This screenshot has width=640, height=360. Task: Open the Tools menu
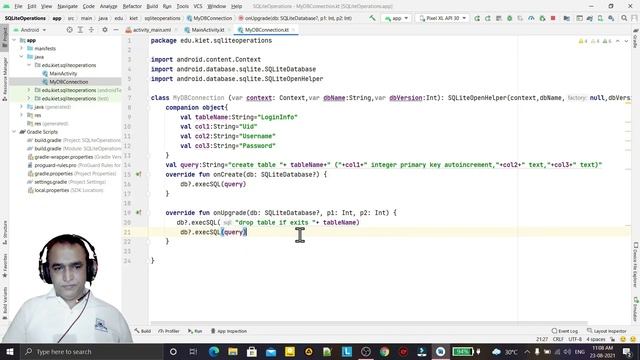pyautogui.click(x=182, y=6)
